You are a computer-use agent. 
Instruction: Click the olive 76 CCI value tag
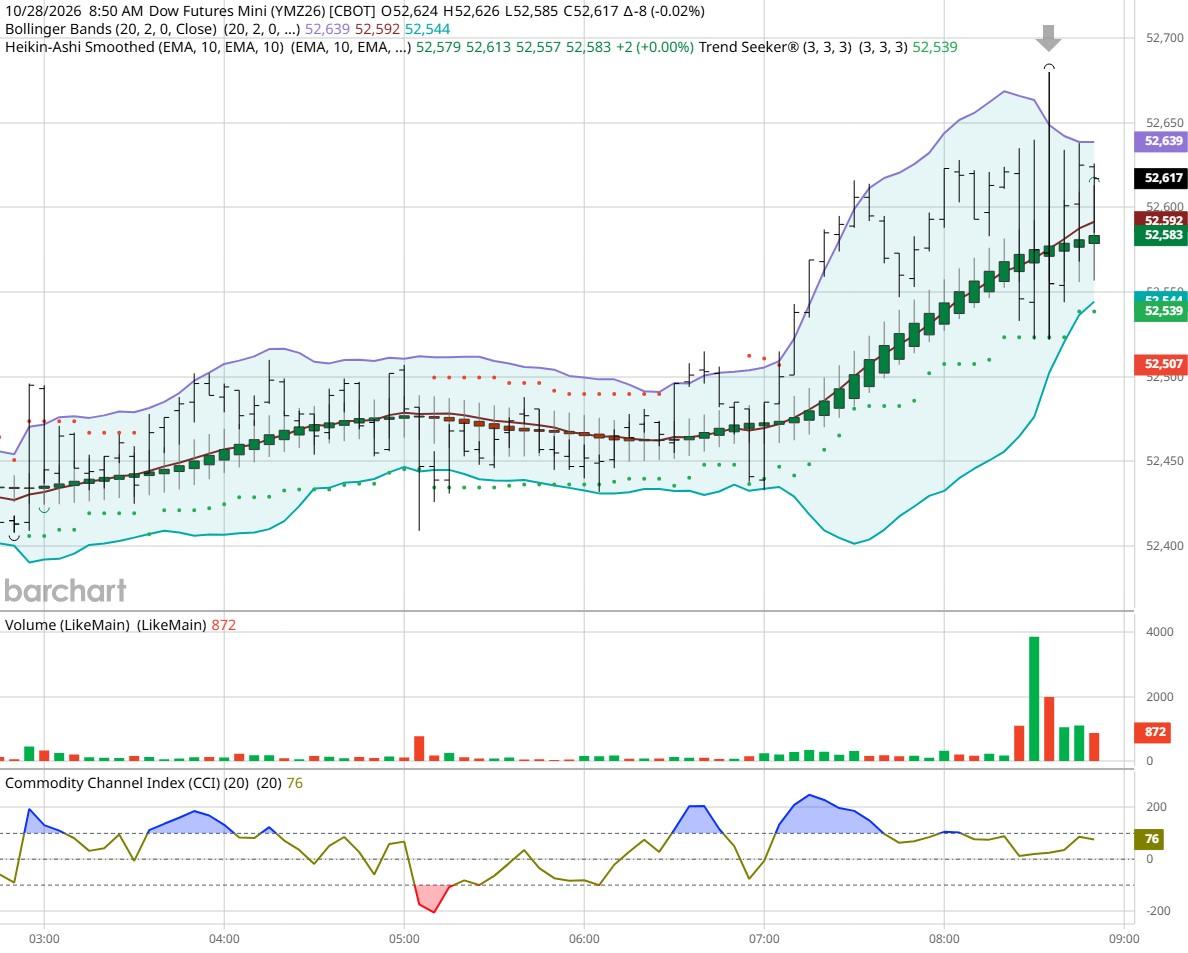pos(1149,839)
